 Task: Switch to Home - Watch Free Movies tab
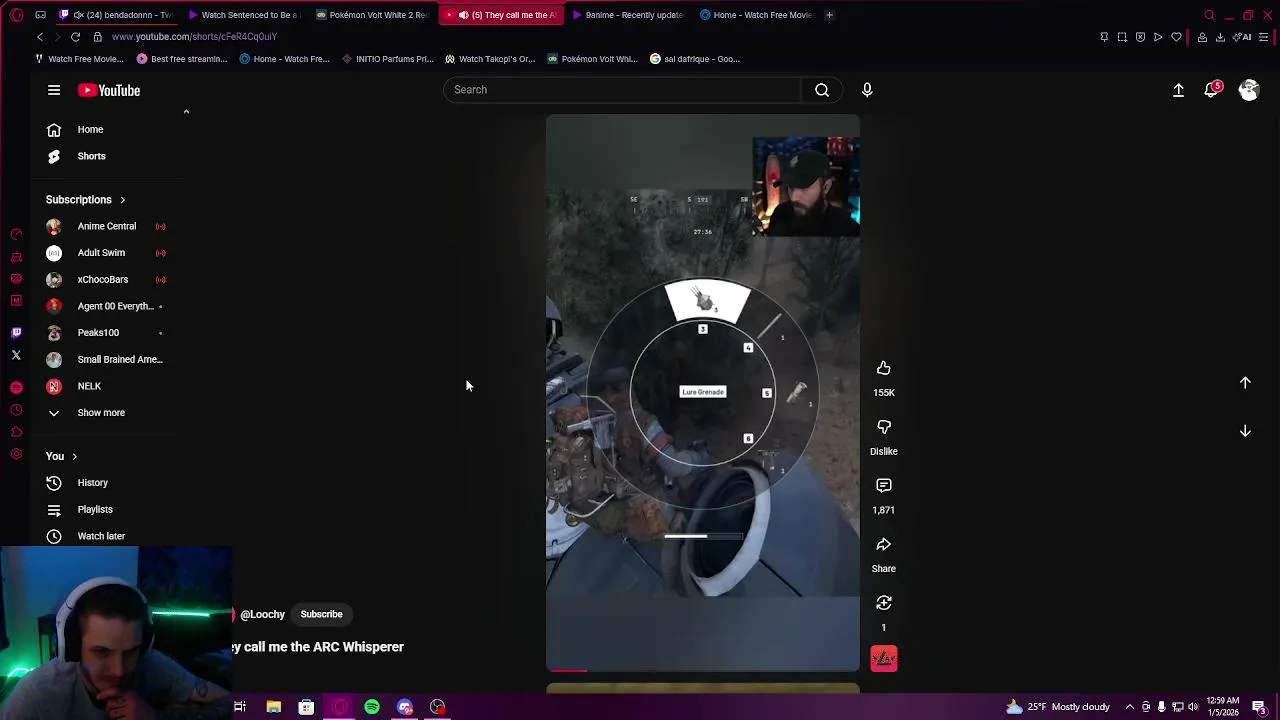[x=755, y=15]
